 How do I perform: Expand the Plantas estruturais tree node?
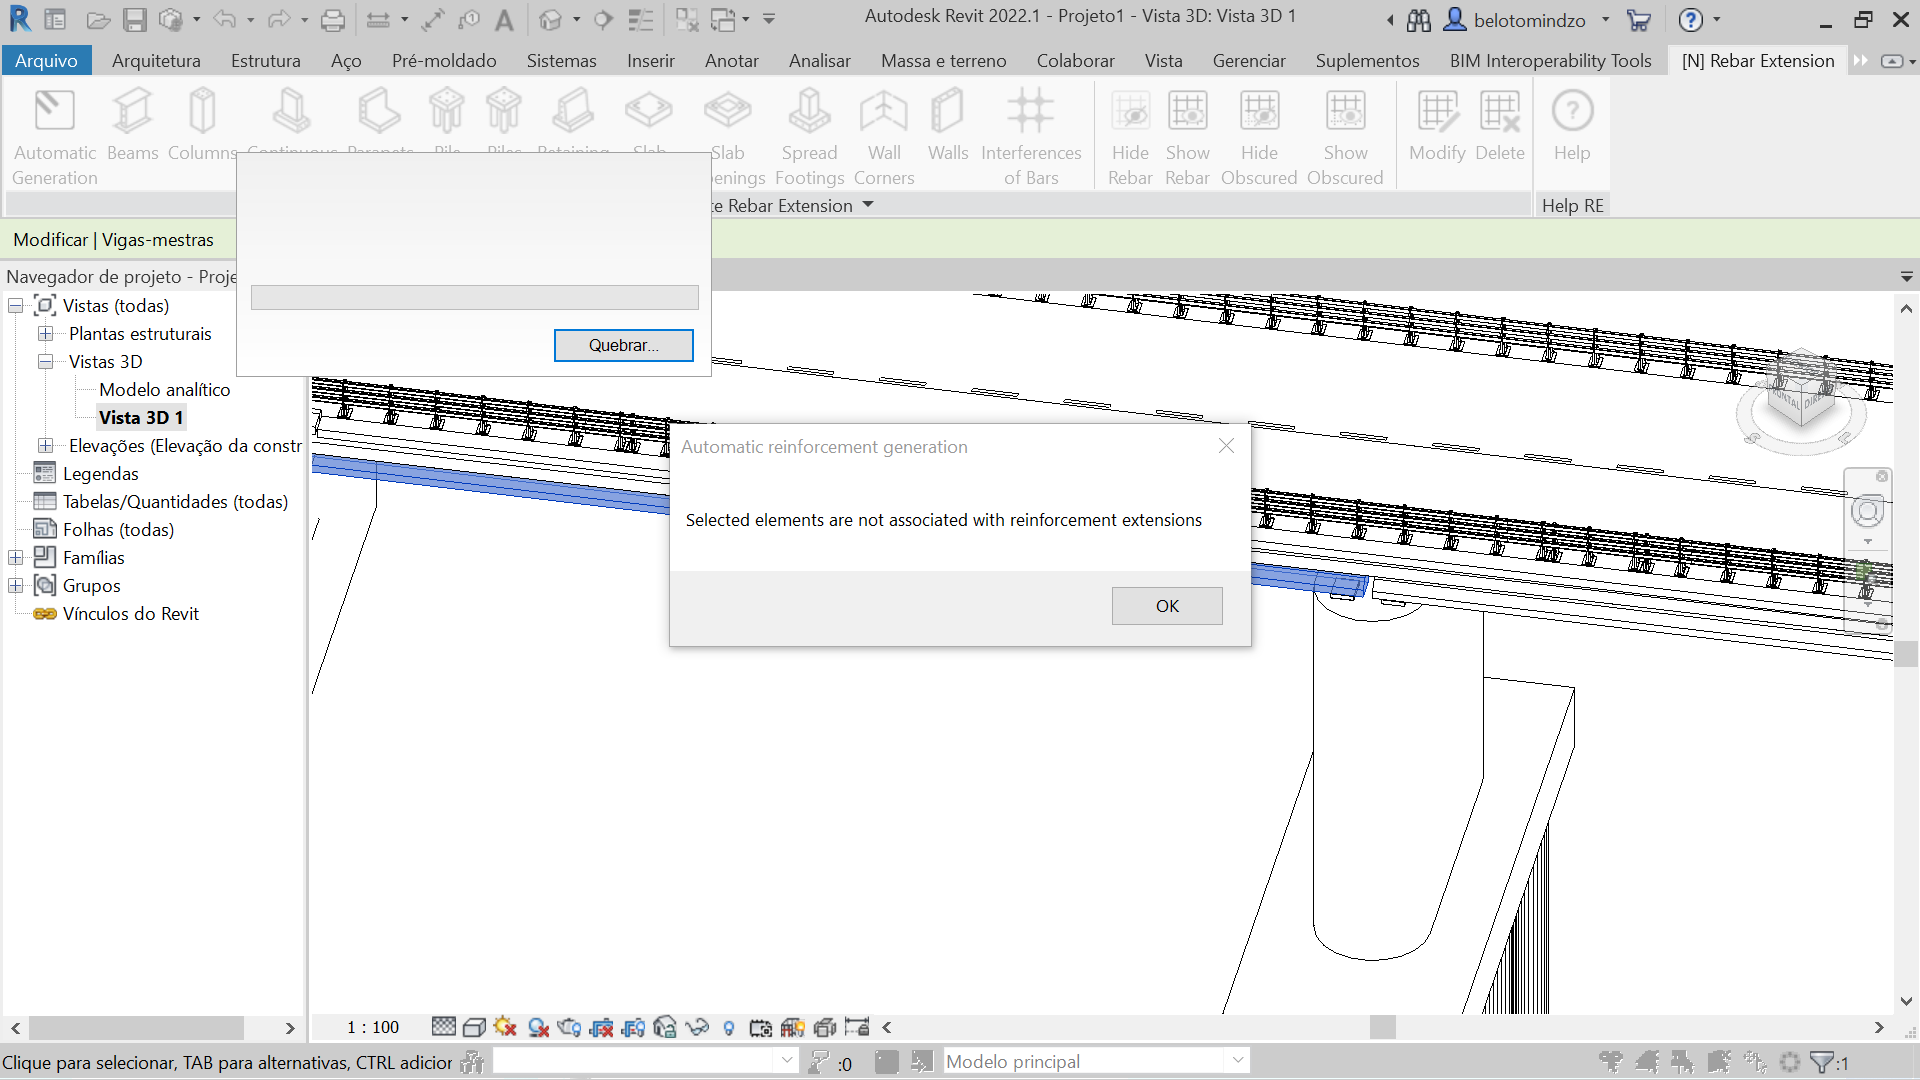click(46, 333)
